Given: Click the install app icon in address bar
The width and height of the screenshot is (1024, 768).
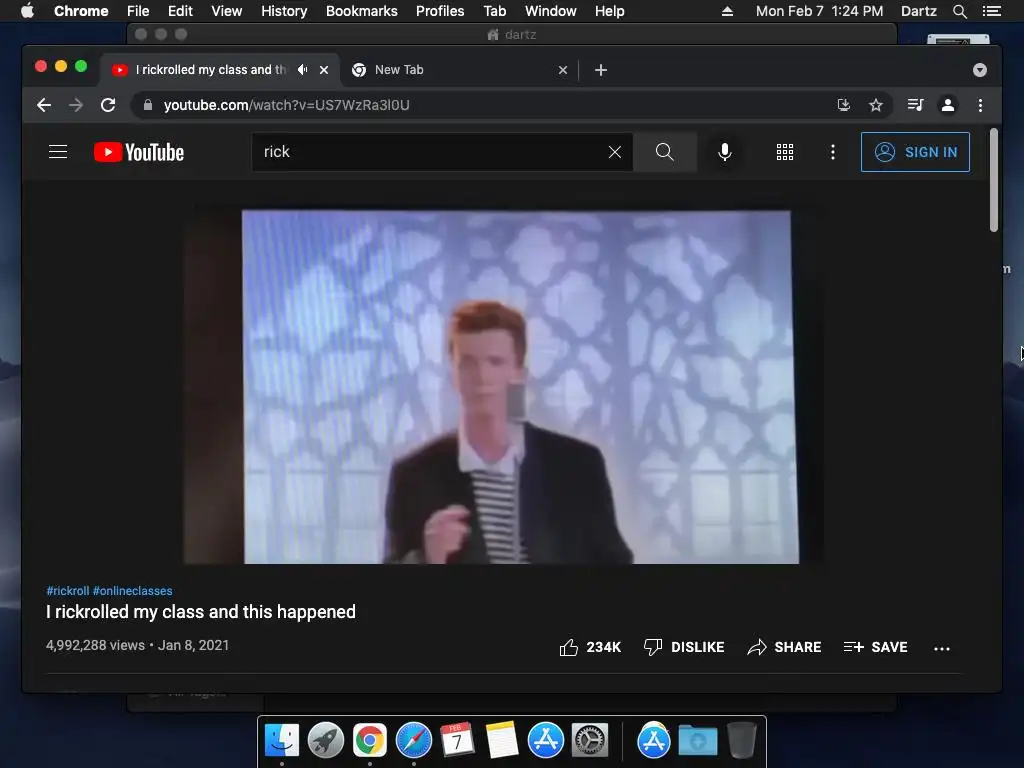Looking at the screenshot, I should point(844,105).
